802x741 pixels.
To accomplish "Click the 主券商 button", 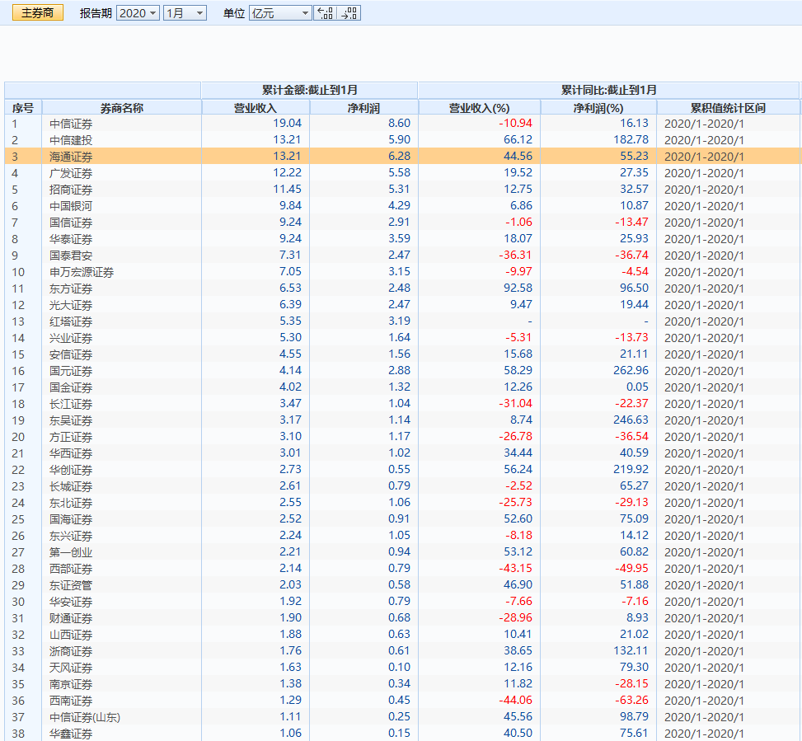I will 37,13.
